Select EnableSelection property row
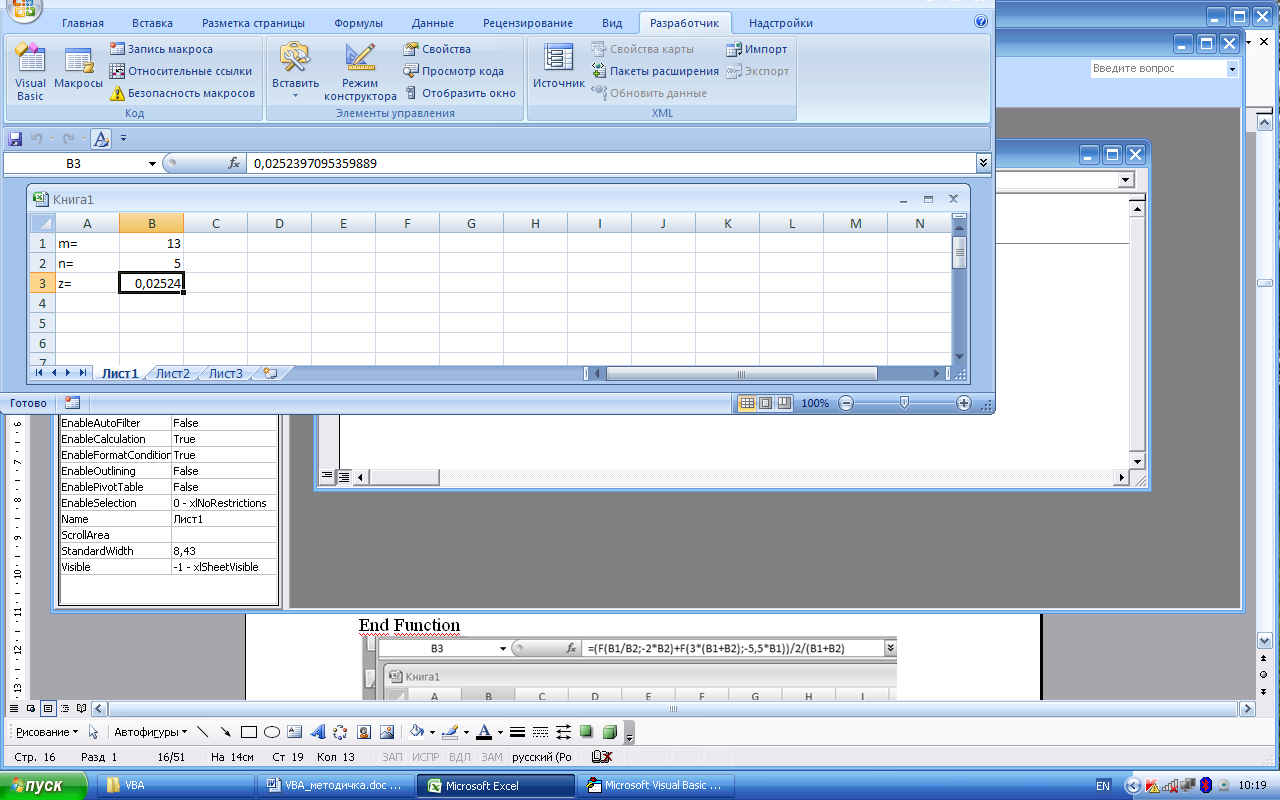 tap(168, 503)
